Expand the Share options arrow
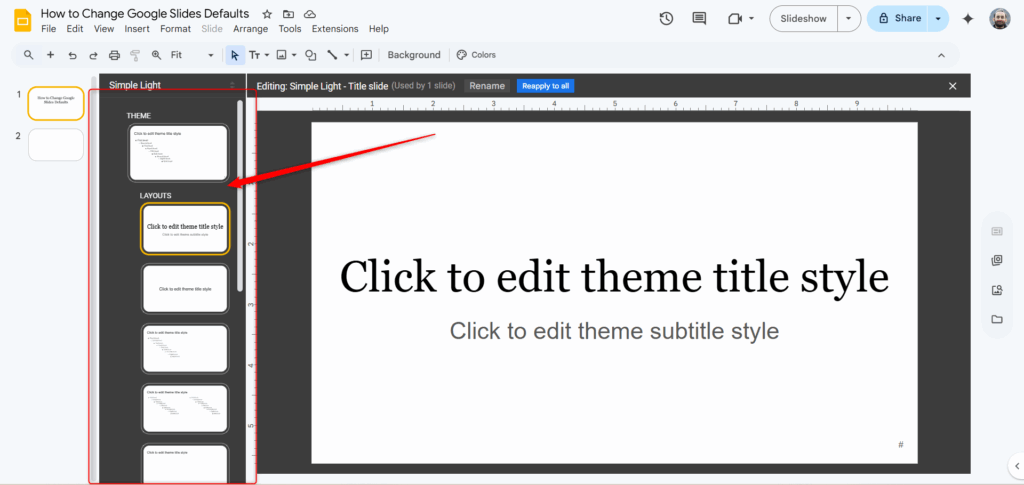 pyautogui.click(x=938, y=18)
